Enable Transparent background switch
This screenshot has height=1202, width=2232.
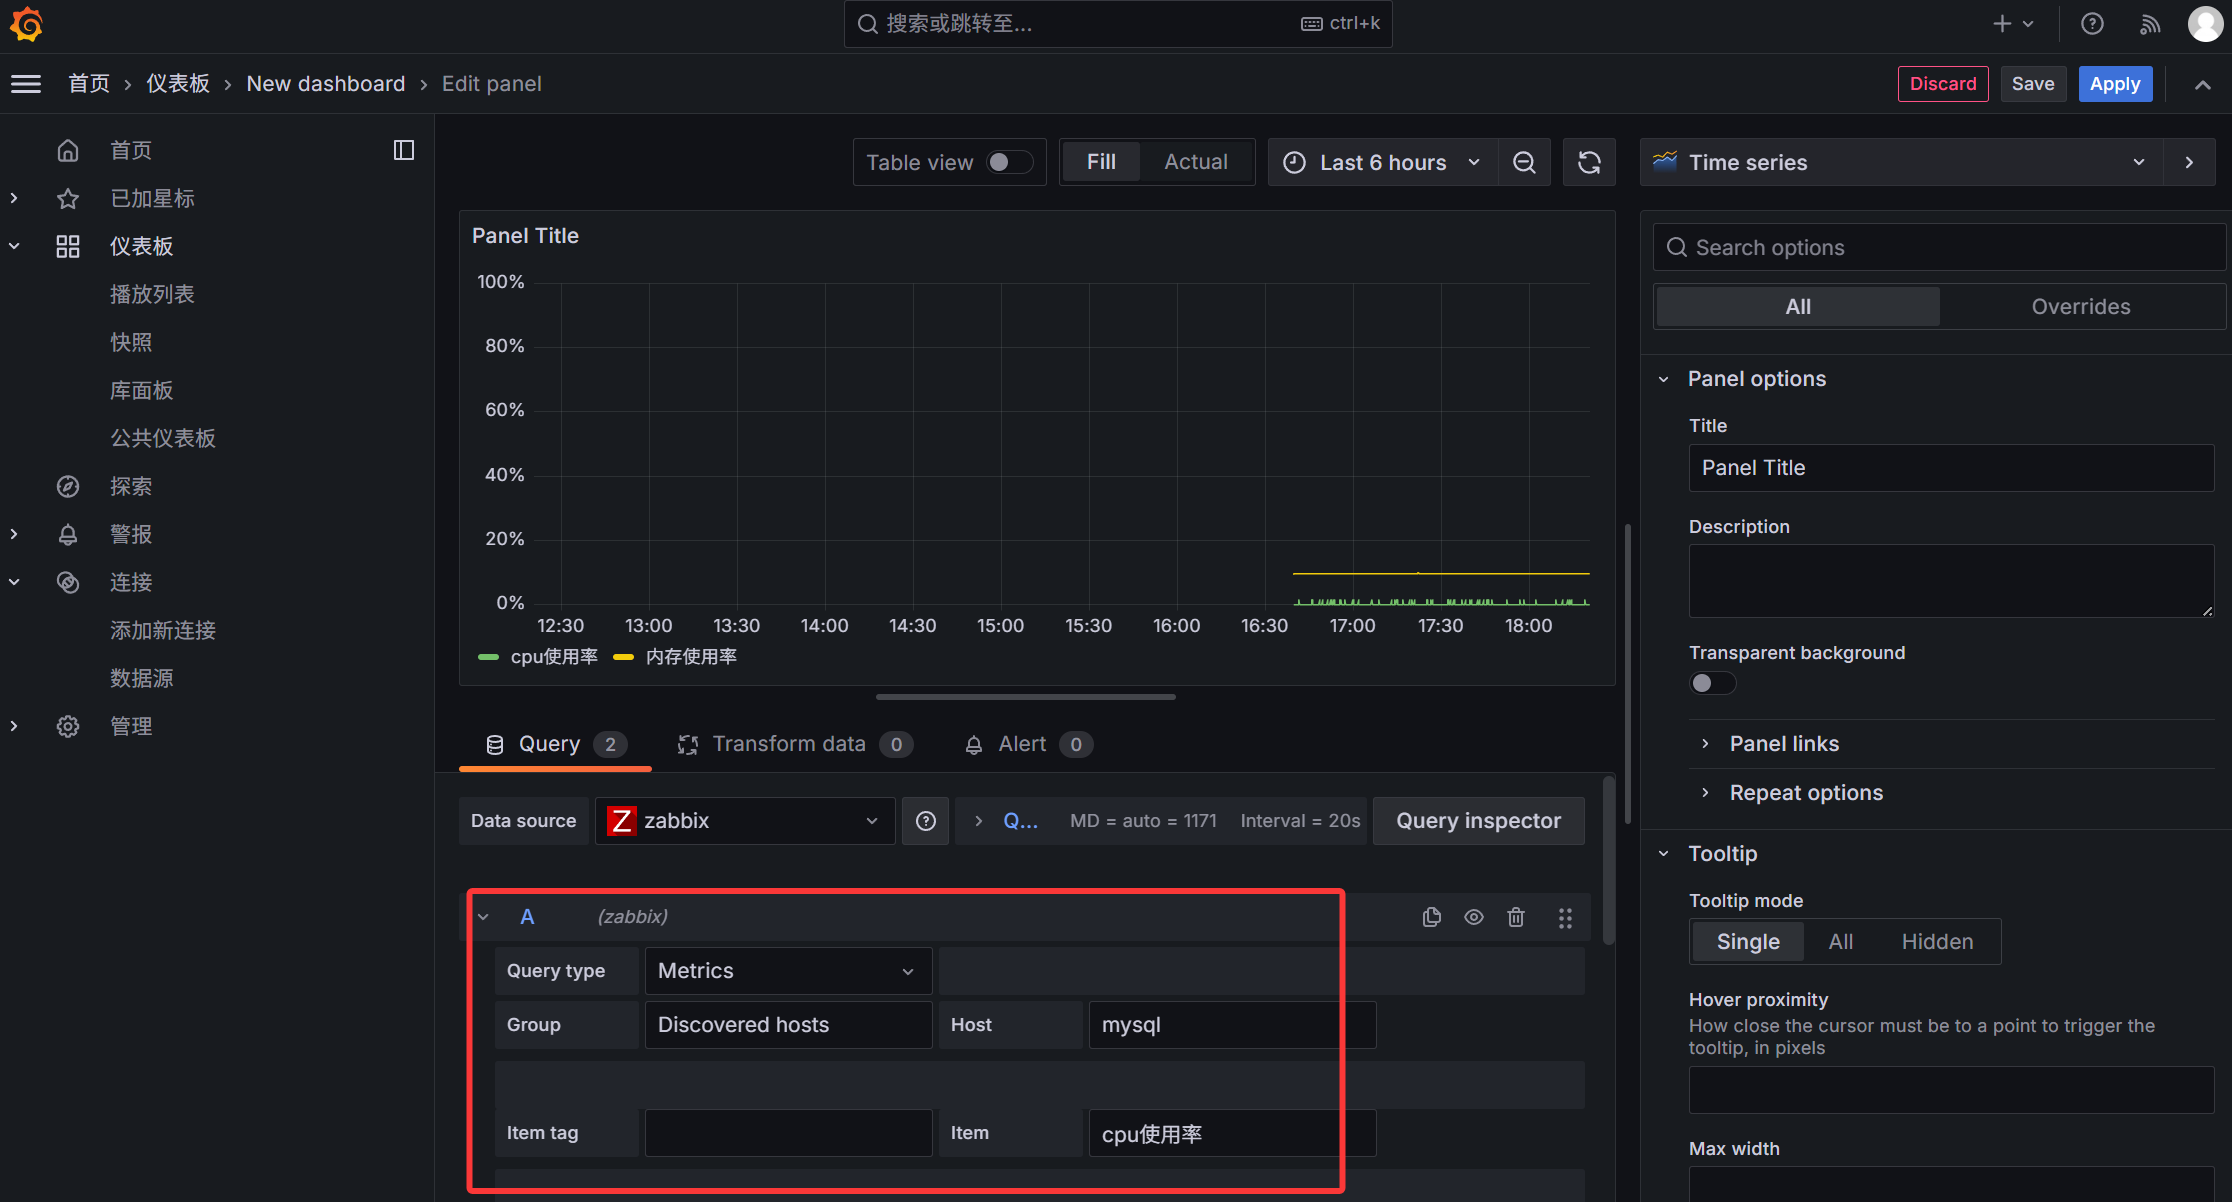1711,683
